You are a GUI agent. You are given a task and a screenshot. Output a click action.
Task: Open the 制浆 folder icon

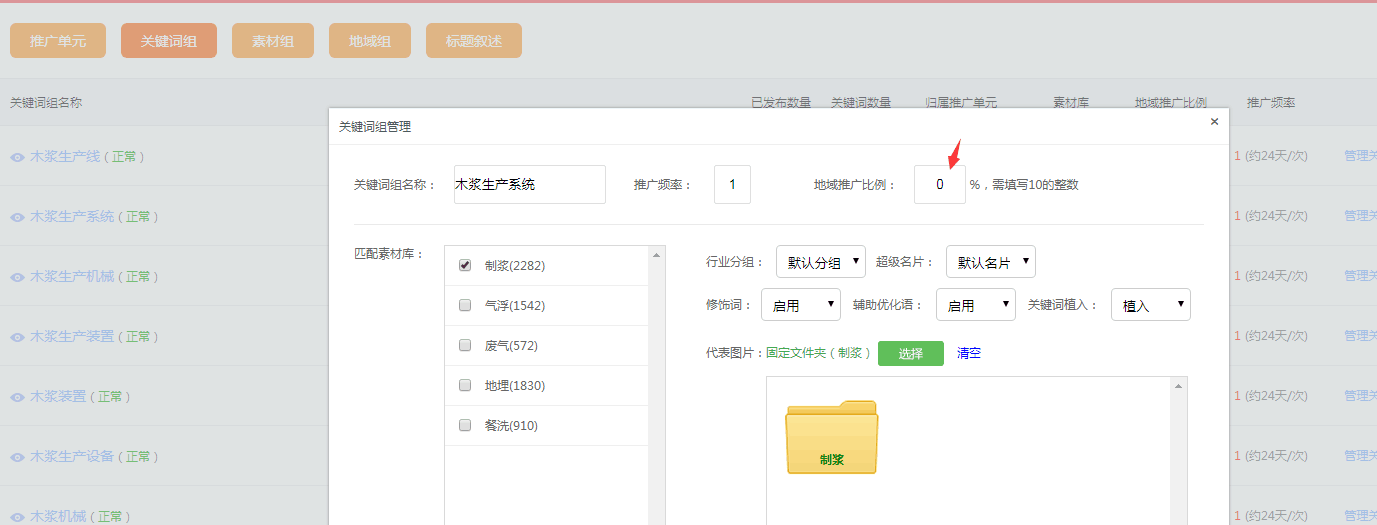tap(831, 437)
